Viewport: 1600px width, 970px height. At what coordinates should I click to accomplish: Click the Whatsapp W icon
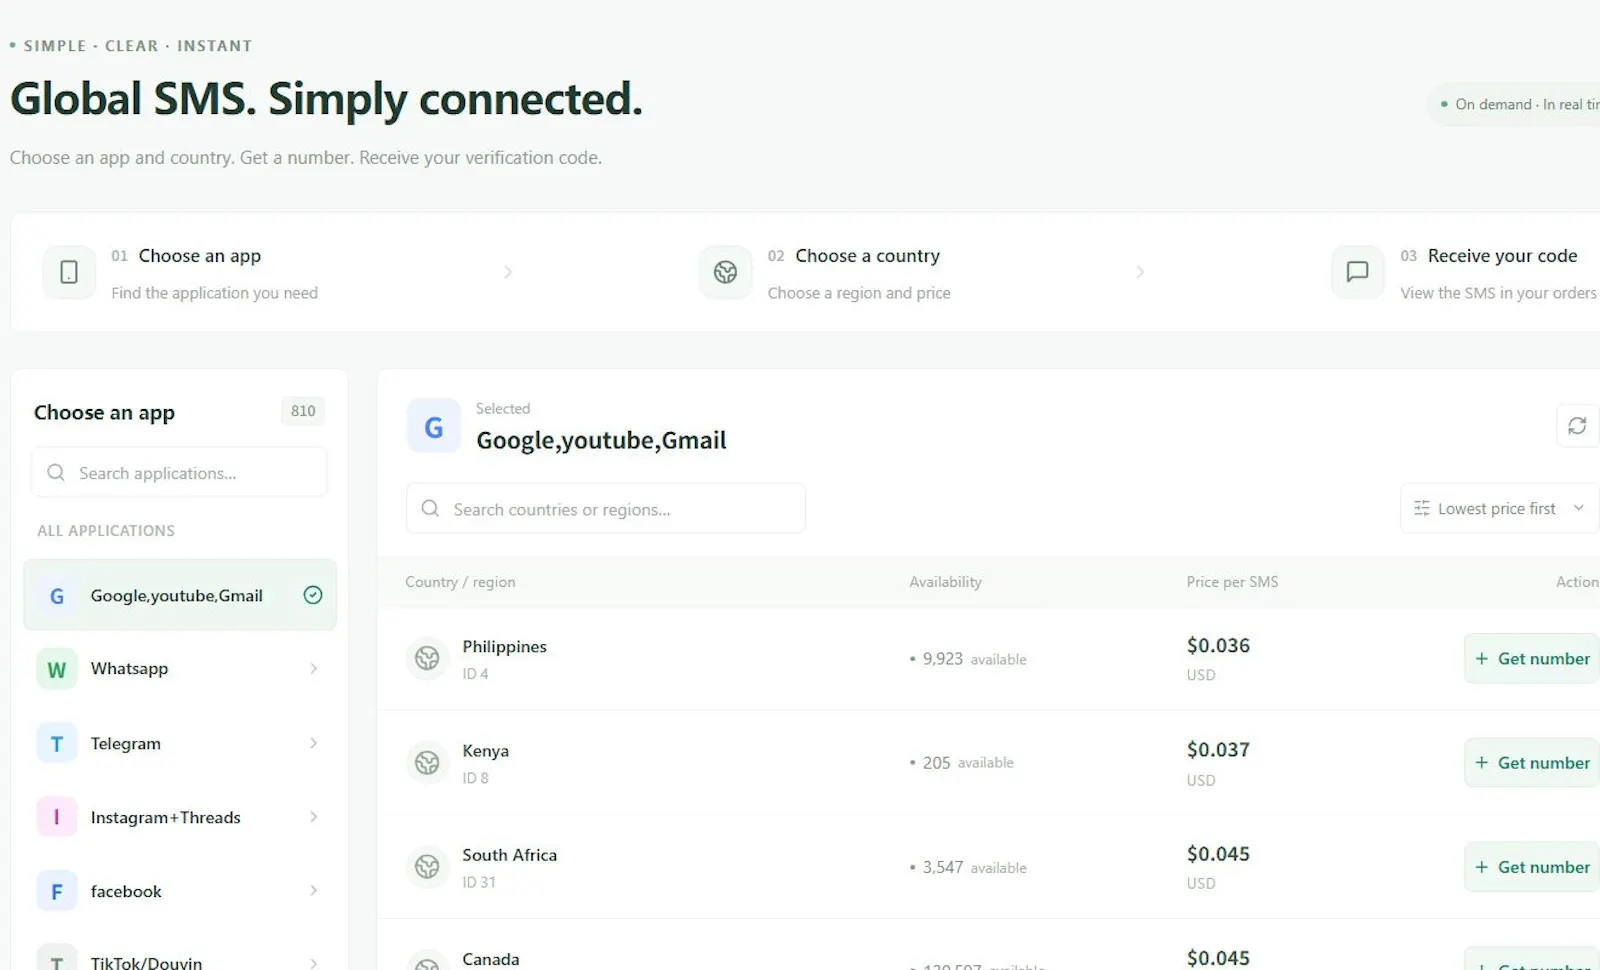(57, 669)
